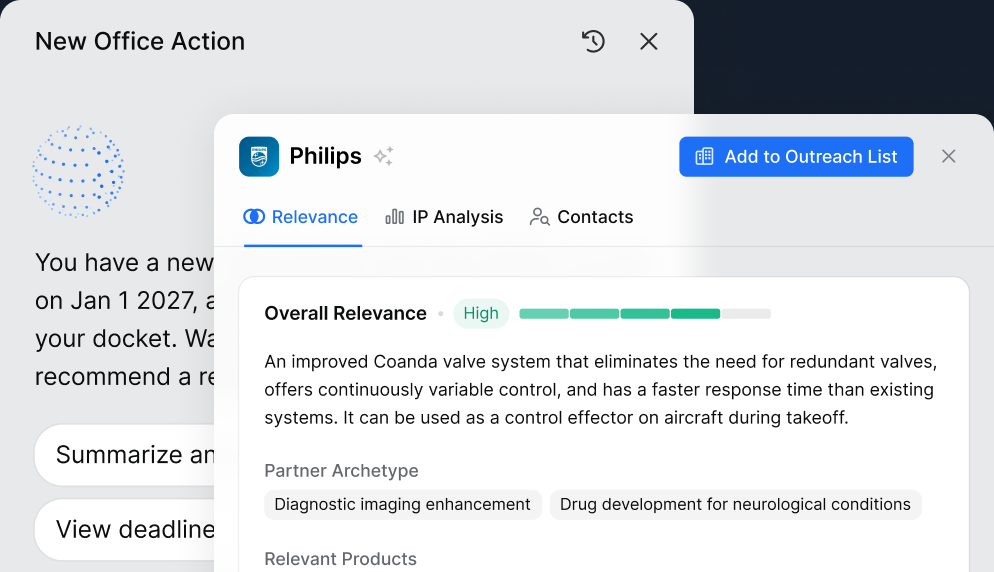Click the Partner Archetype label
The width and height of the screenshot is (994, 572).
(x=341, y=471)
